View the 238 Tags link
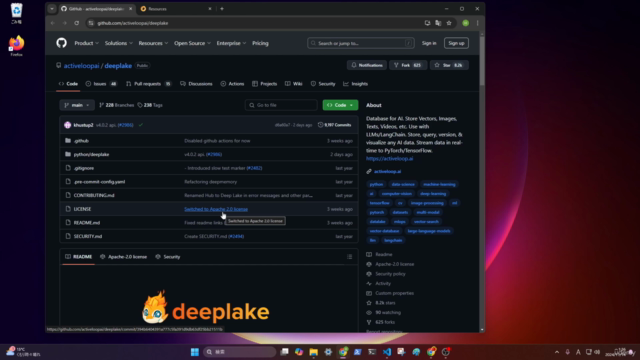The image size is (640, 360). point(150,105)
